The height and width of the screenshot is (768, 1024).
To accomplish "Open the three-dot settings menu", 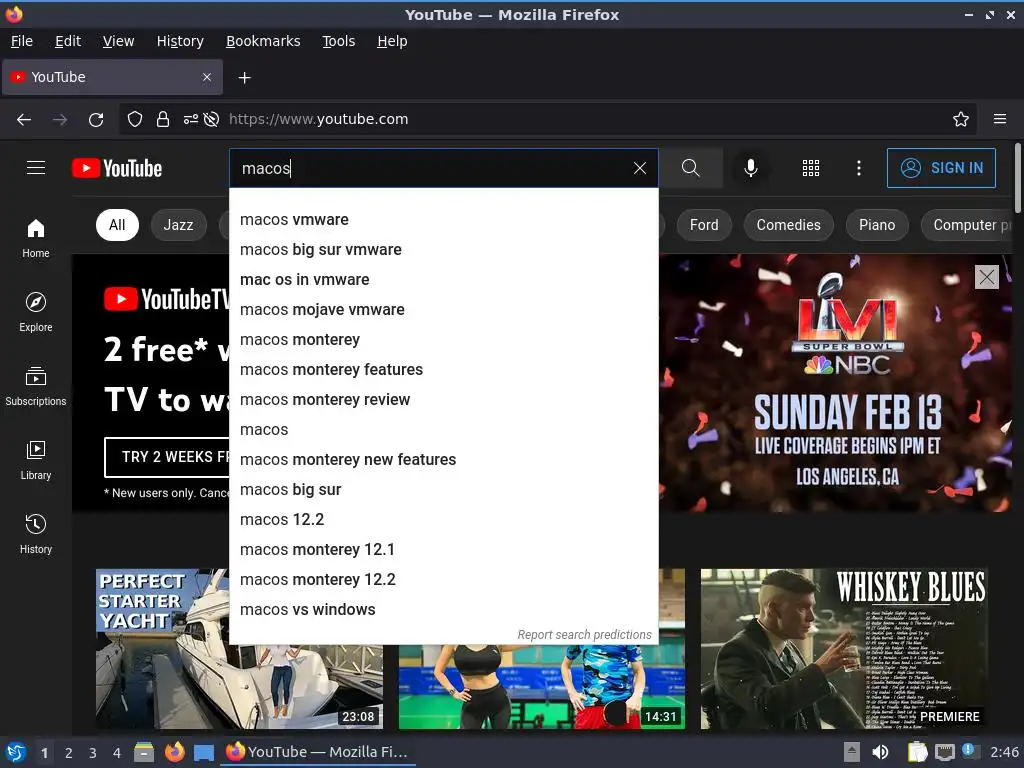I will tap(859, 168).
